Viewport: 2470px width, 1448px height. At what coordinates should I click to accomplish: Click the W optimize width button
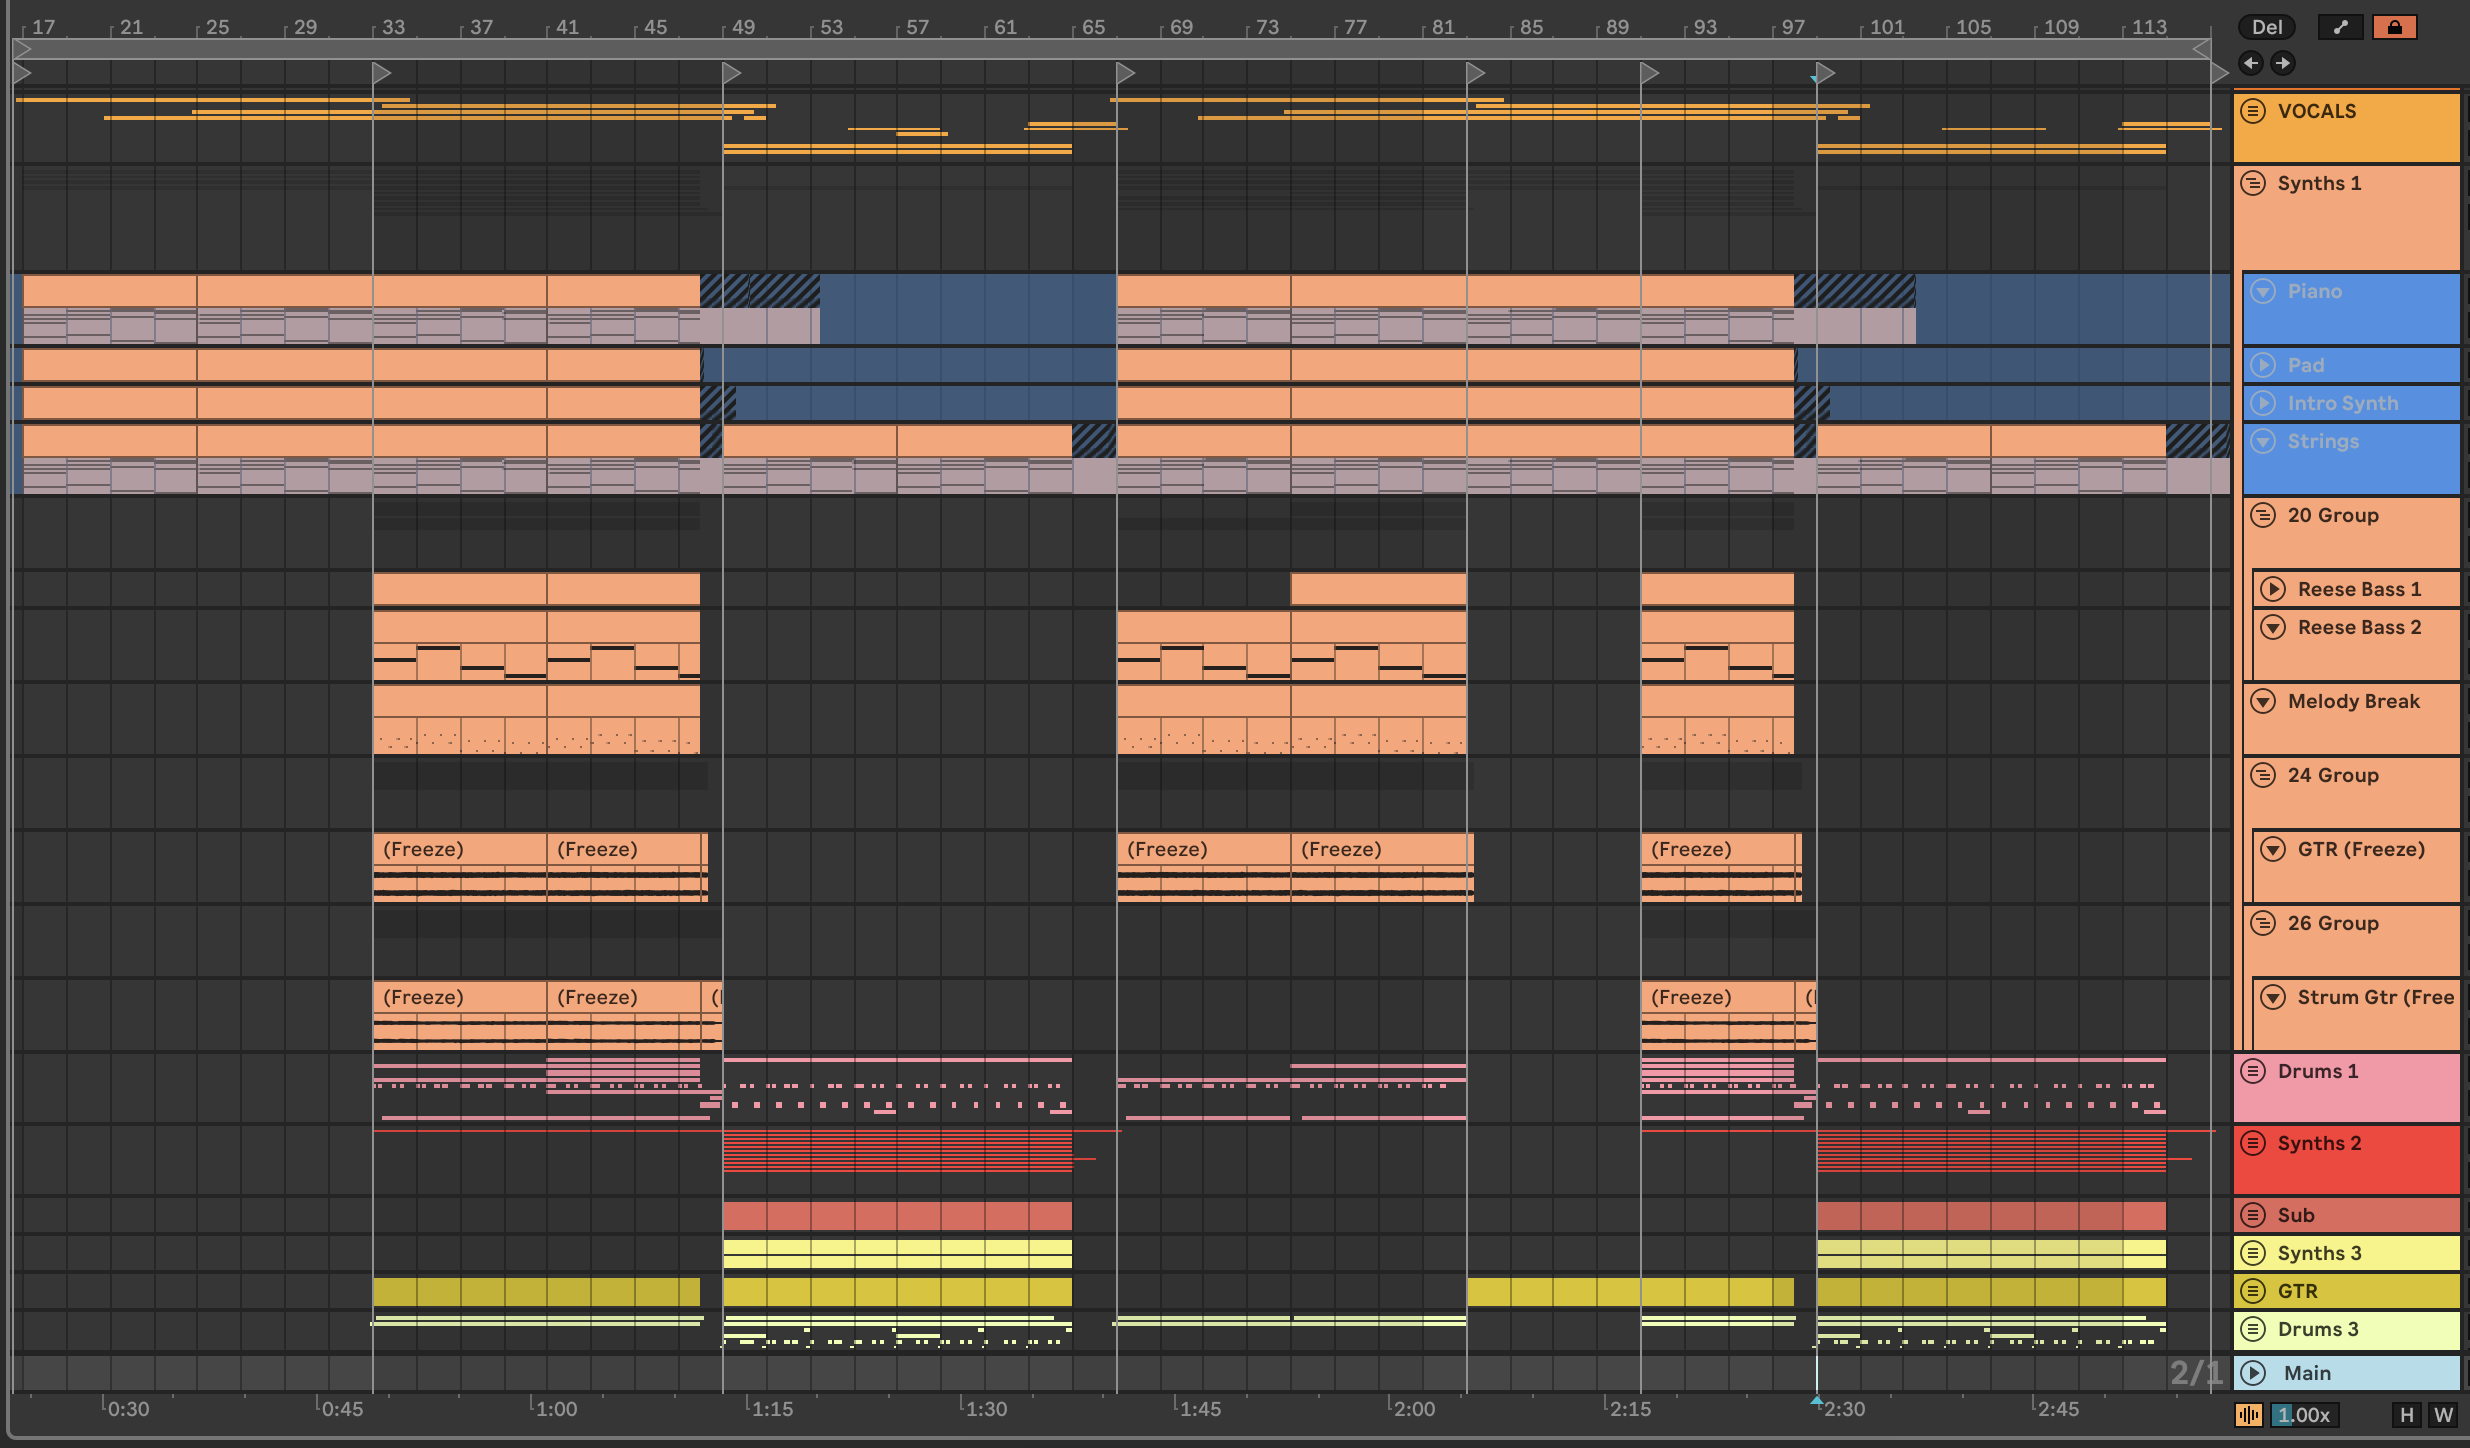[x=2443, y=1415]
